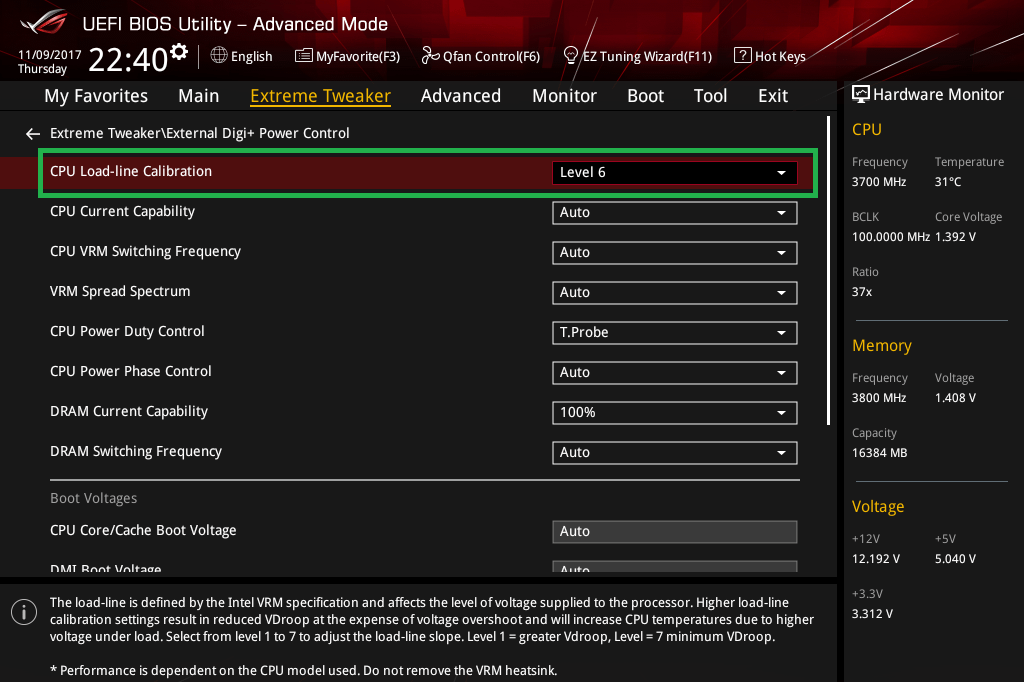Switch to the Advanced tab

click(x=461, y=96)
